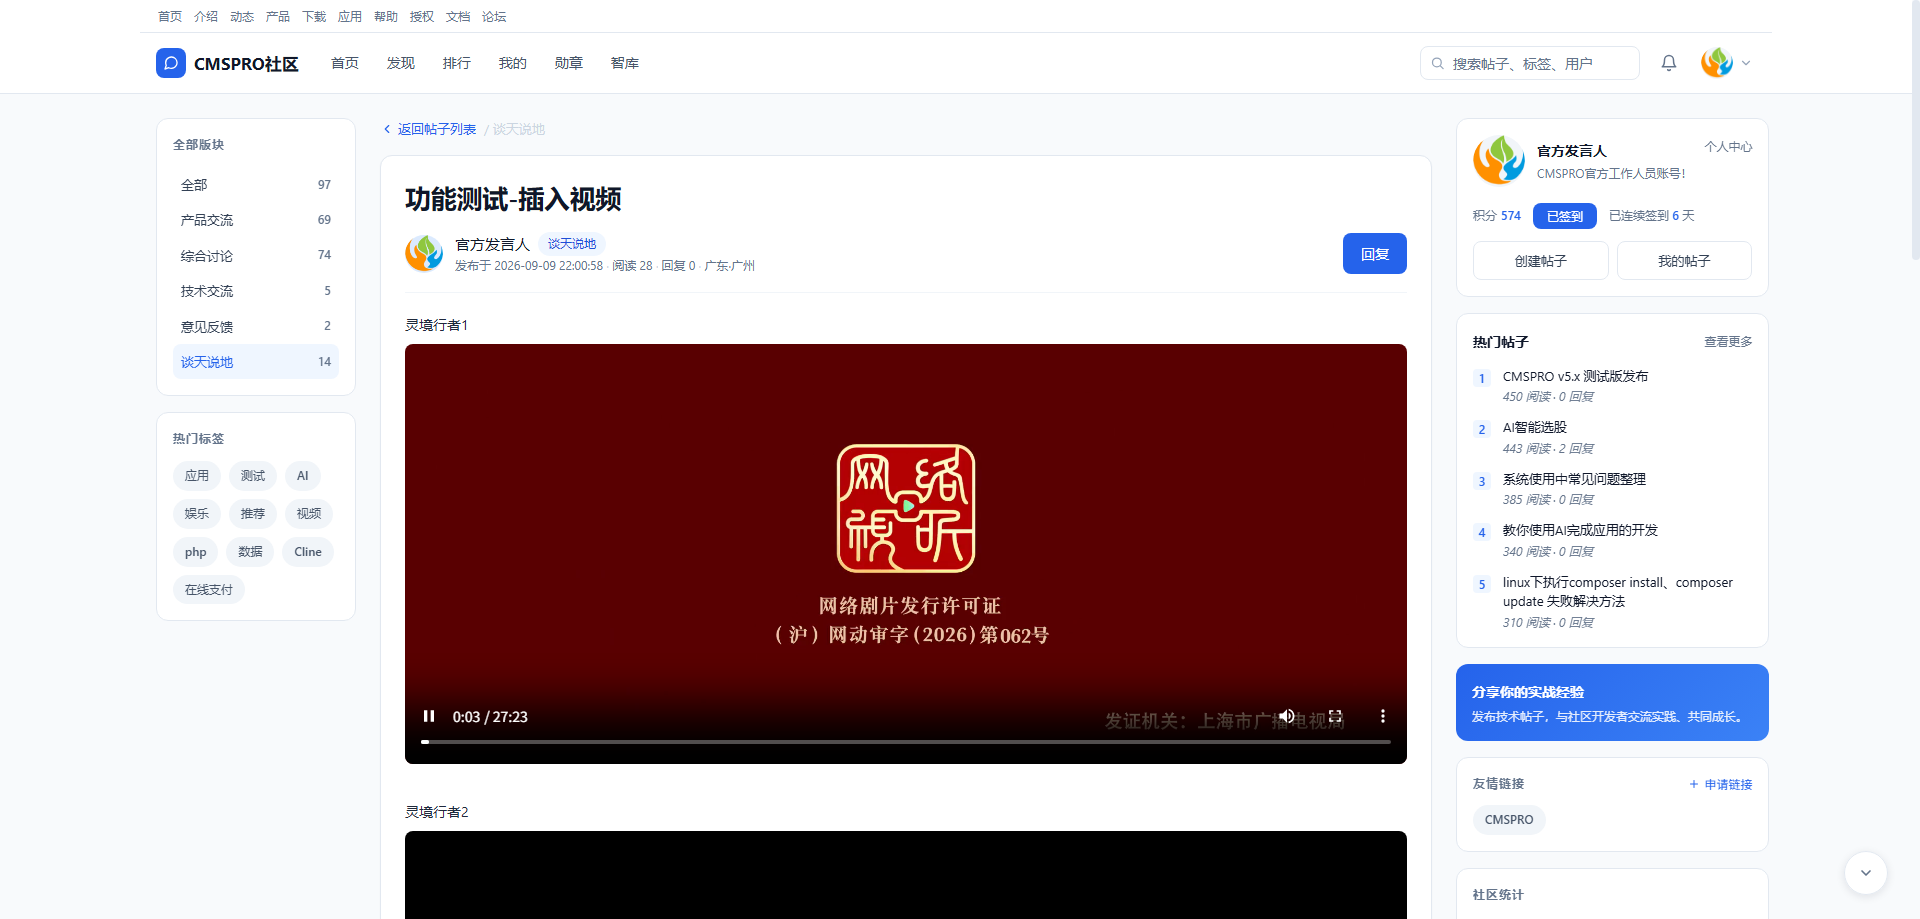Screen dimensions: 1920x919
Task: Click the 视频 hot tag
Action: 309,514
